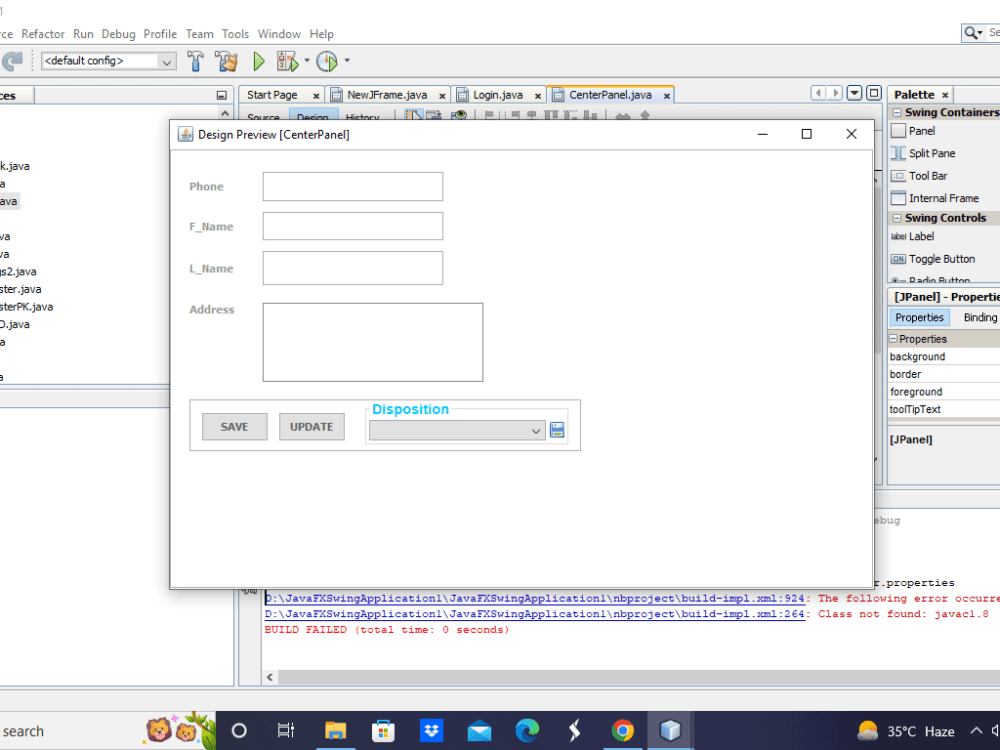This screenshot has height=750, width=1000.
Task: Open the Refactor menu
Action: coord(42,33)
